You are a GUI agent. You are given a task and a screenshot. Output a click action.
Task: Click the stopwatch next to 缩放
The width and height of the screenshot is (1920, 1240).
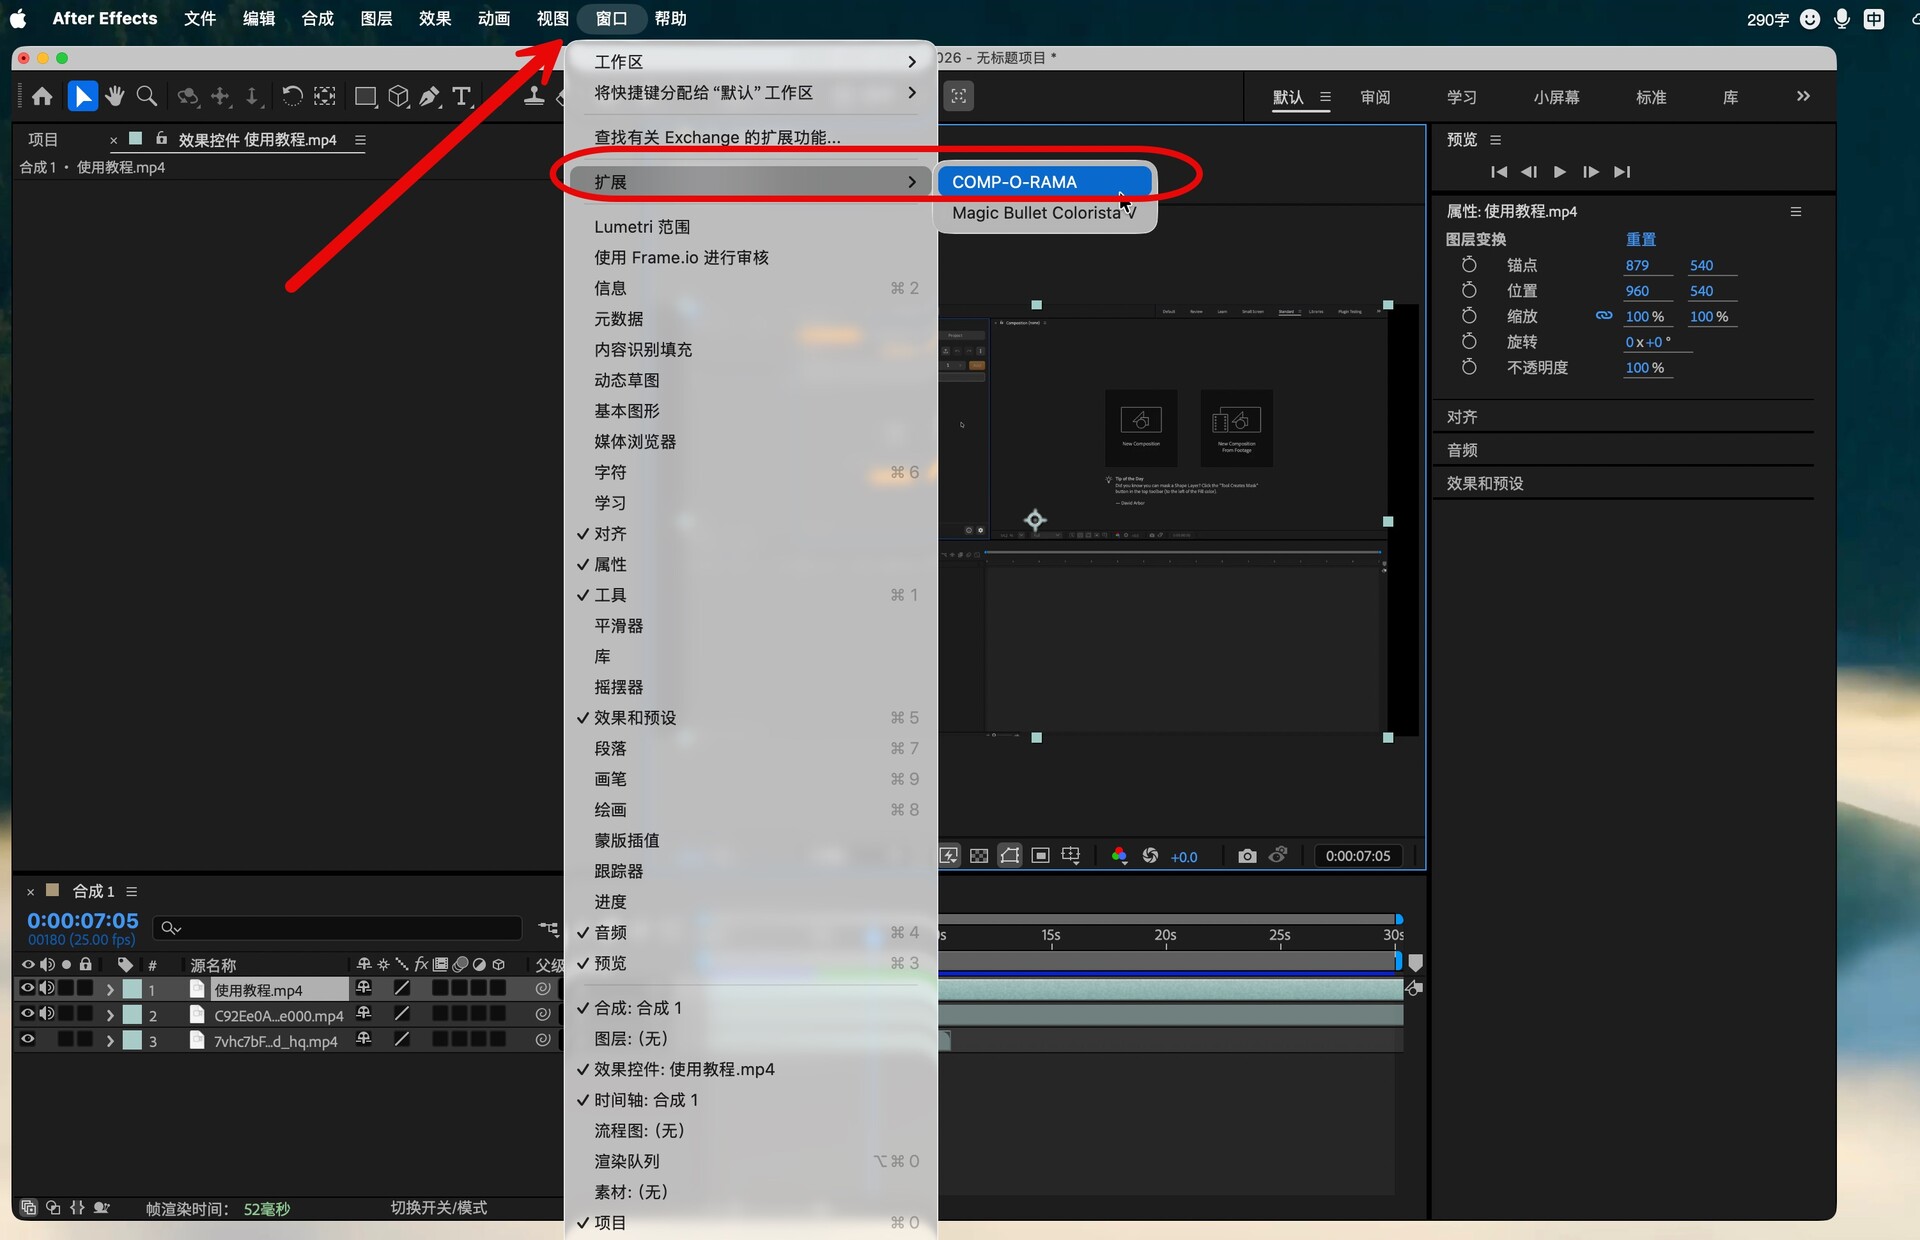[1469, 316]
